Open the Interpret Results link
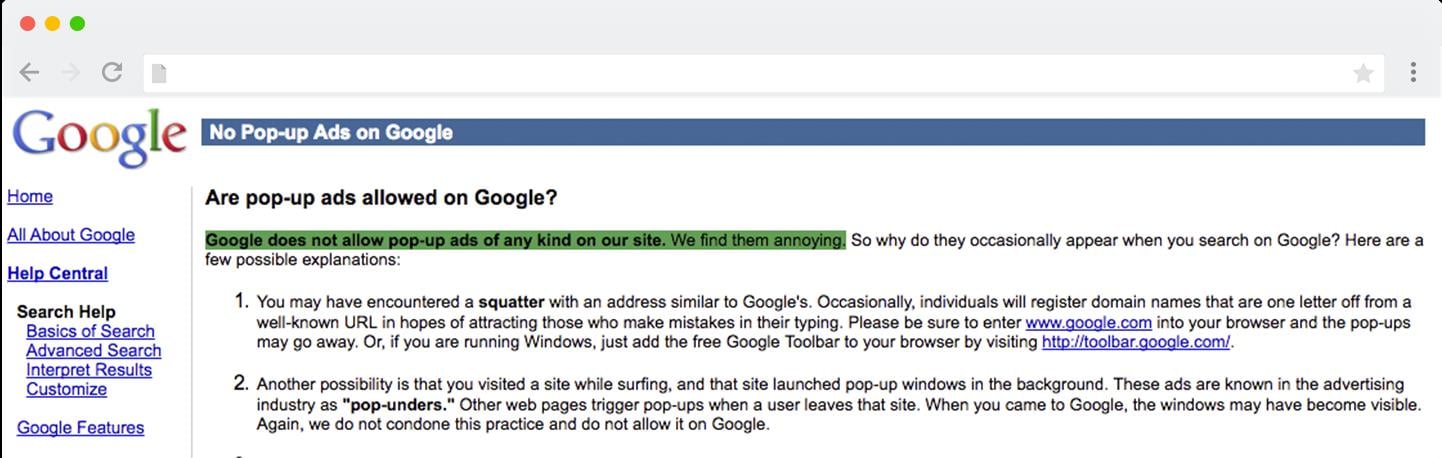This screenshot has height=458, width=1442. (89, 370)
